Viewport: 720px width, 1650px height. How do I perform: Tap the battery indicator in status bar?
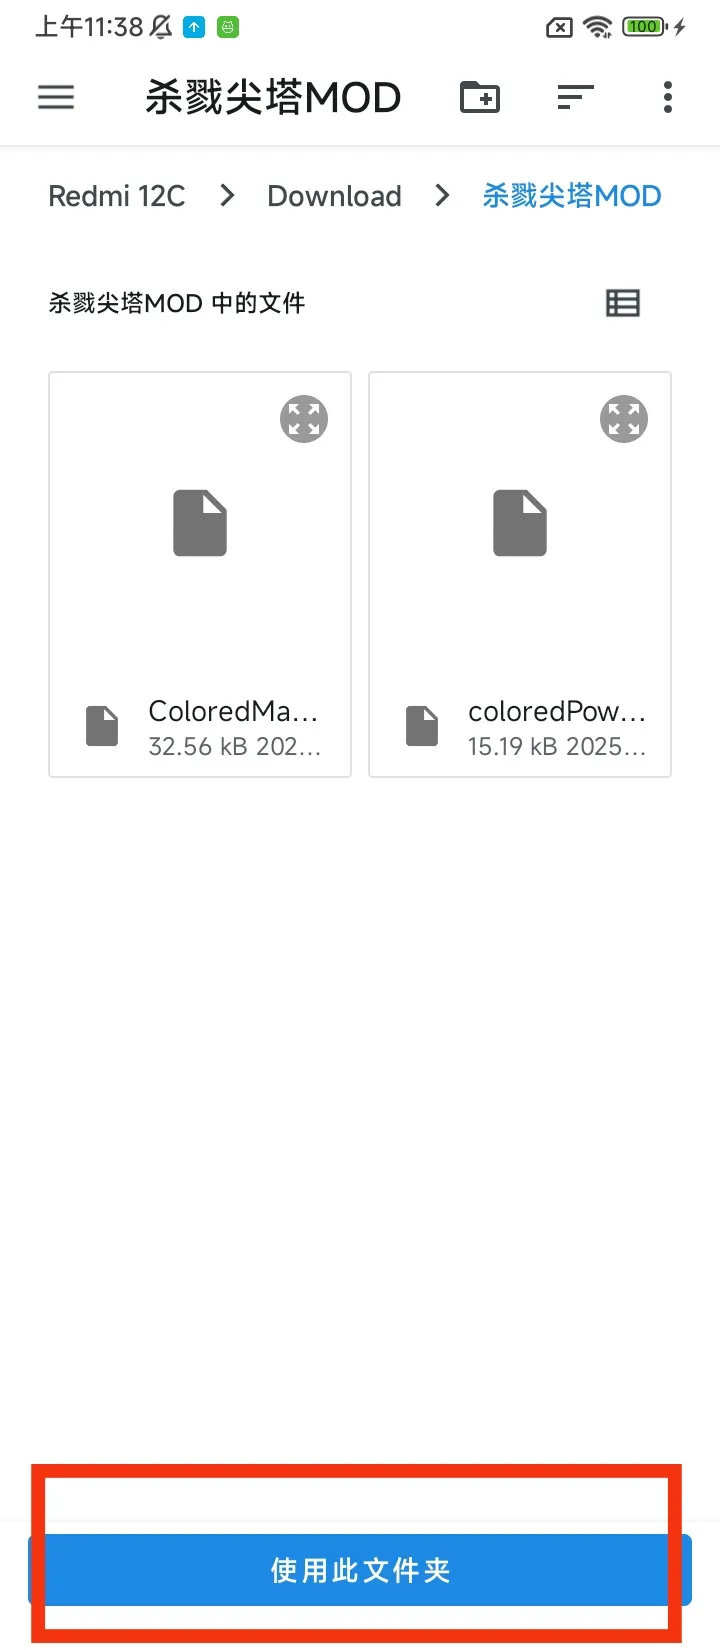[645, 27]
